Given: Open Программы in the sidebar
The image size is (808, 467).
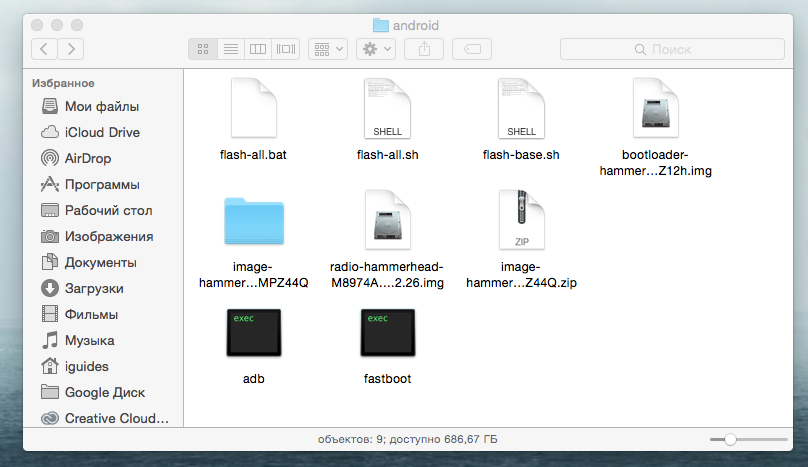Looking at the screenshot, I should pos(90,185).
